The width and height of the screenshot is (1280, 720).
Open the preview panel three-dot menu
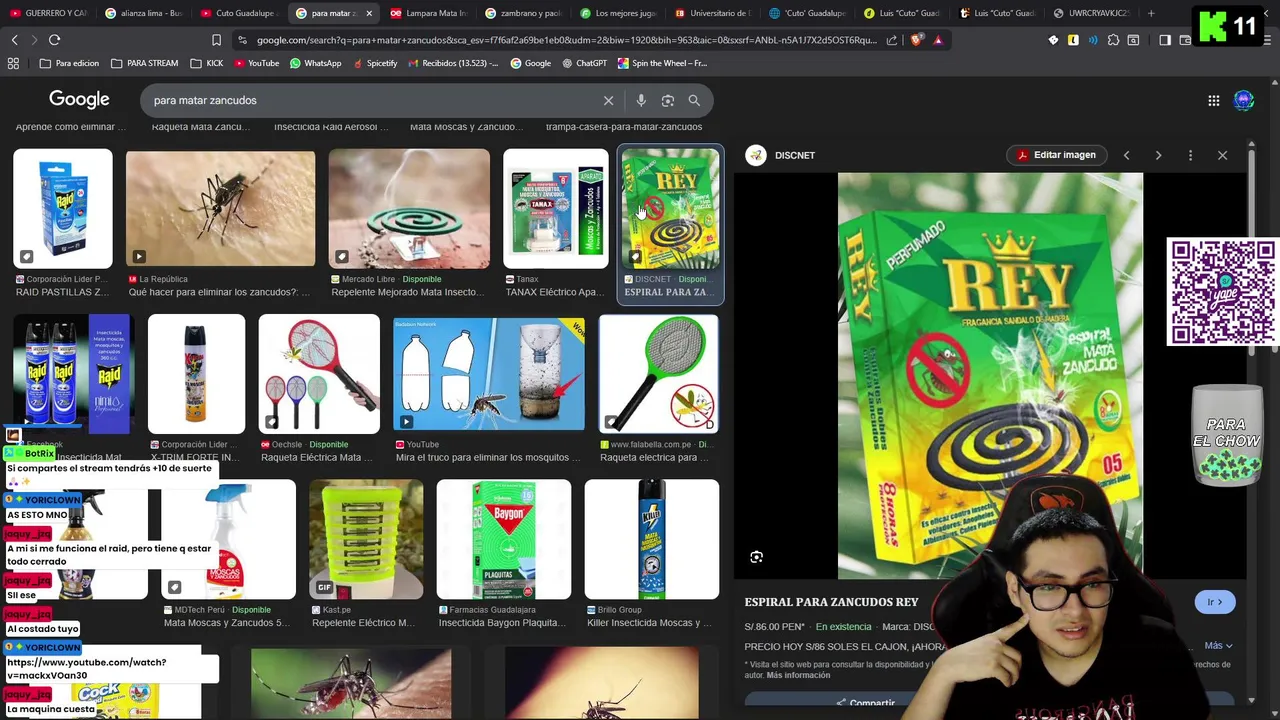click(x=1190, y=155)
